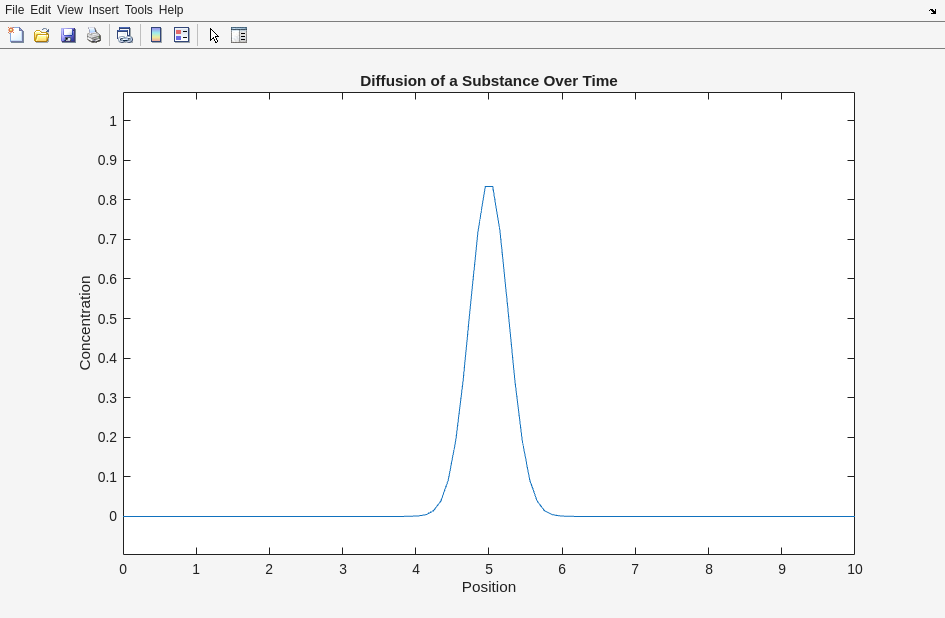This screenshot has height=618, width=945.
Task: Click the plot title 'Diffusion of a Substance Over Time'
Action: click(x=488, y=81)
